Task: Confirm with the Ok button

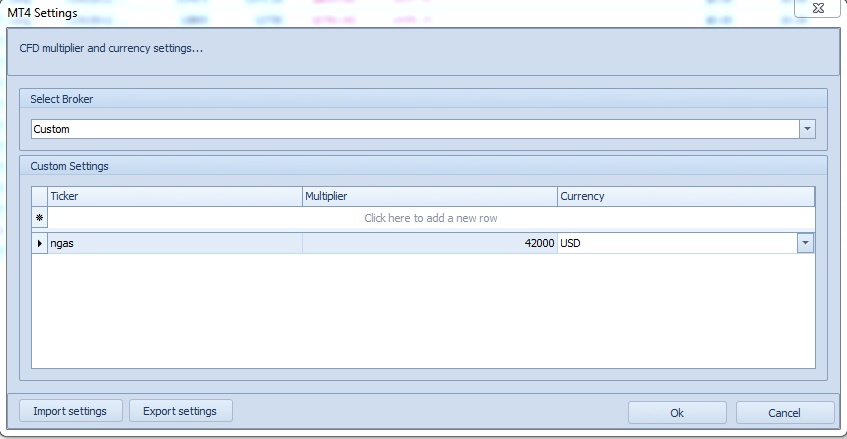Action: pos(677,413)
